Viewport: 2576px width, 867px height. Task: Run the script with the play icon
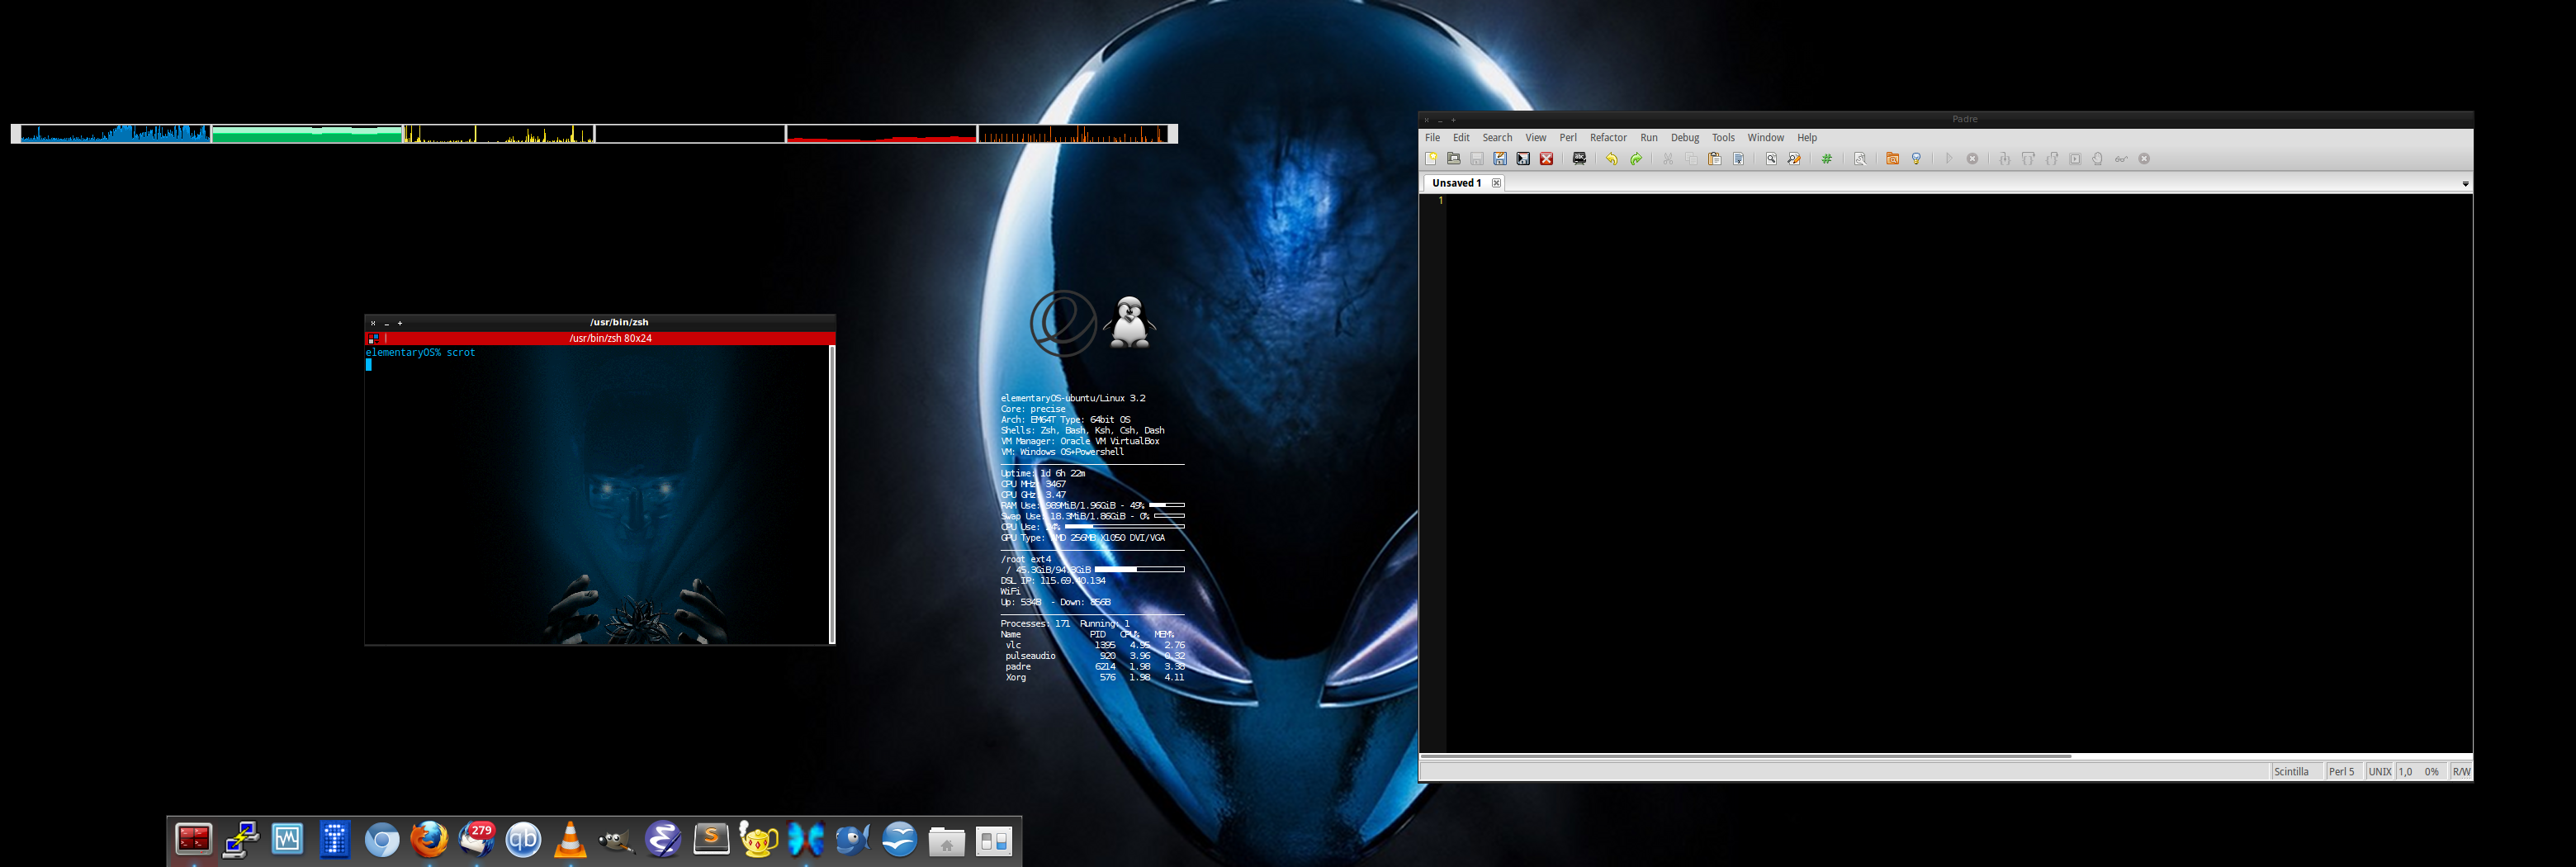(1949, 159)
